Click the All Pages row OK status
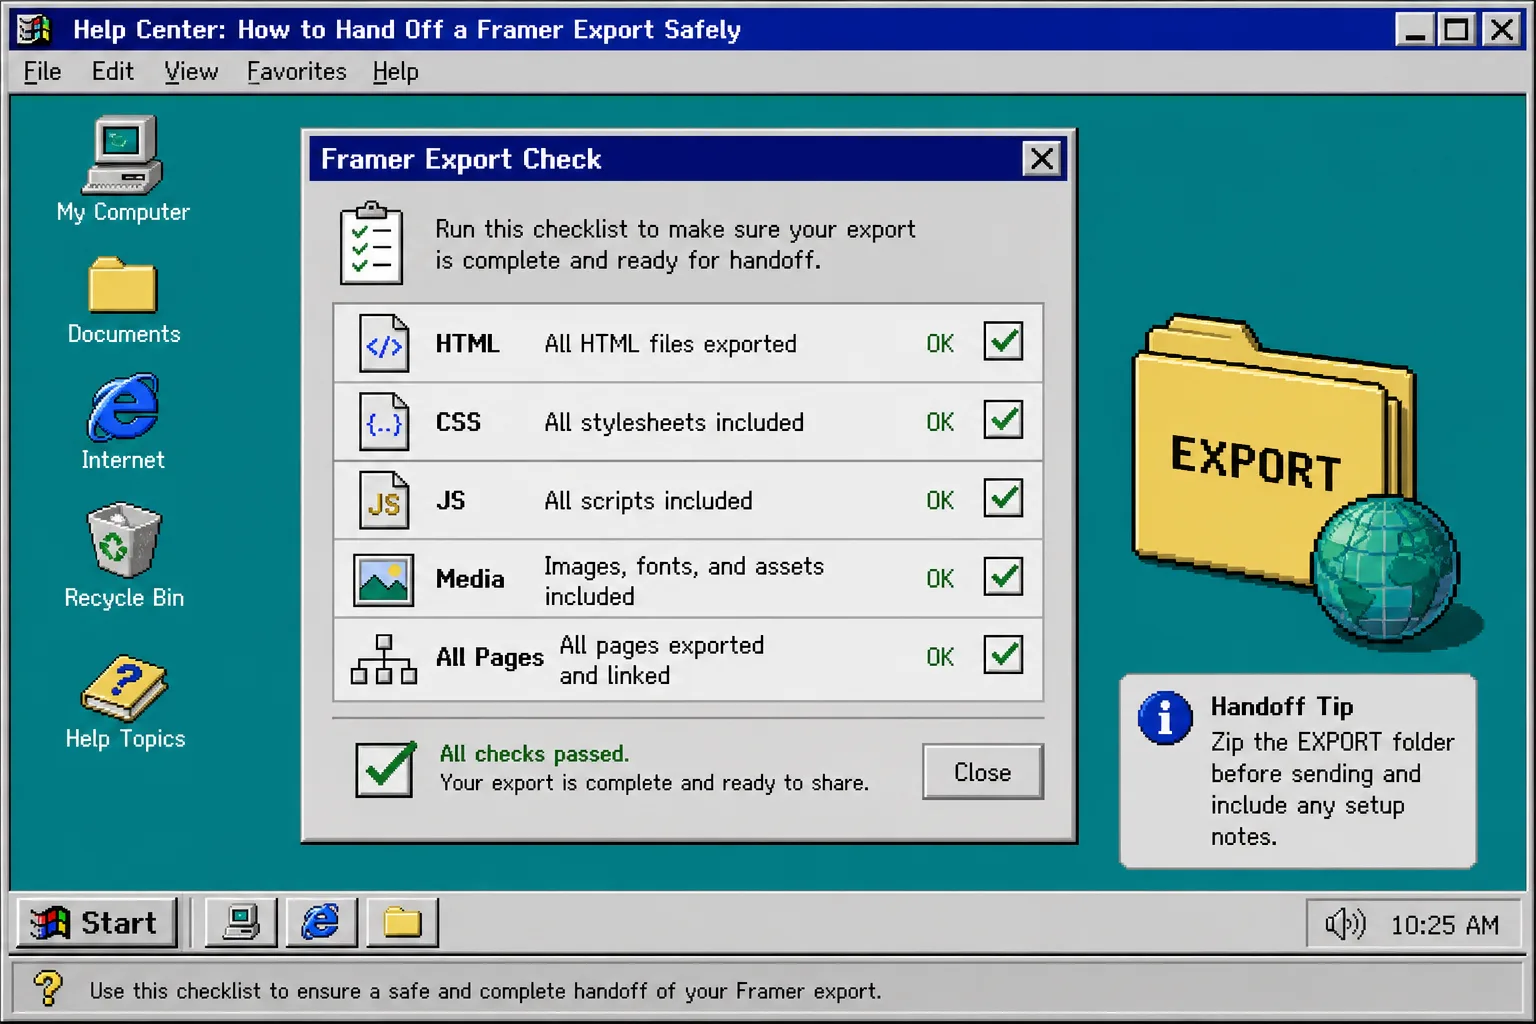The height and width of the screenshot is (1024, 1536). pos(940,657)
